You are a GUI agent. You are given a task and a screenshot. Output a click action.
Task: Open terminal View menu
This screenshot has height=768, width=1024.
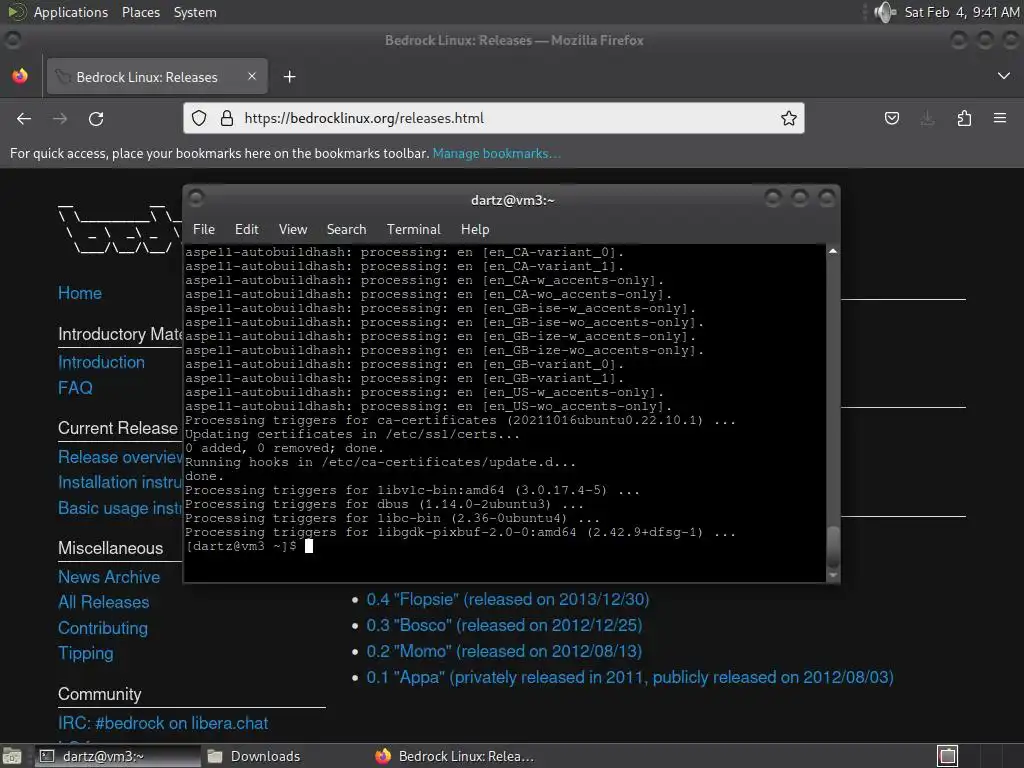coord(293,229)
